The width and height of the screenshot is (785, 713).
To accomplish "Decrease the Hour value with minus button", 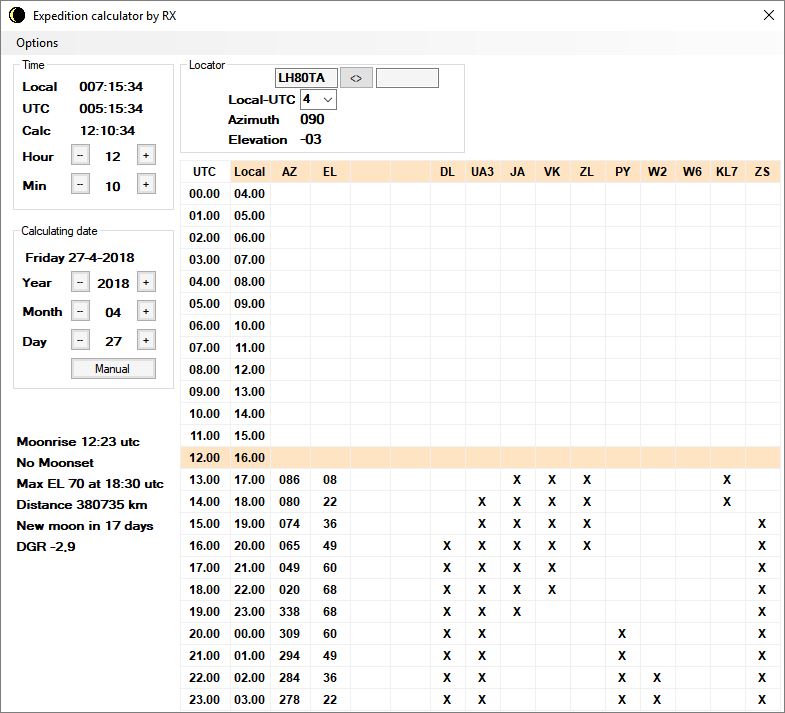I will click(x=80, y=155).
